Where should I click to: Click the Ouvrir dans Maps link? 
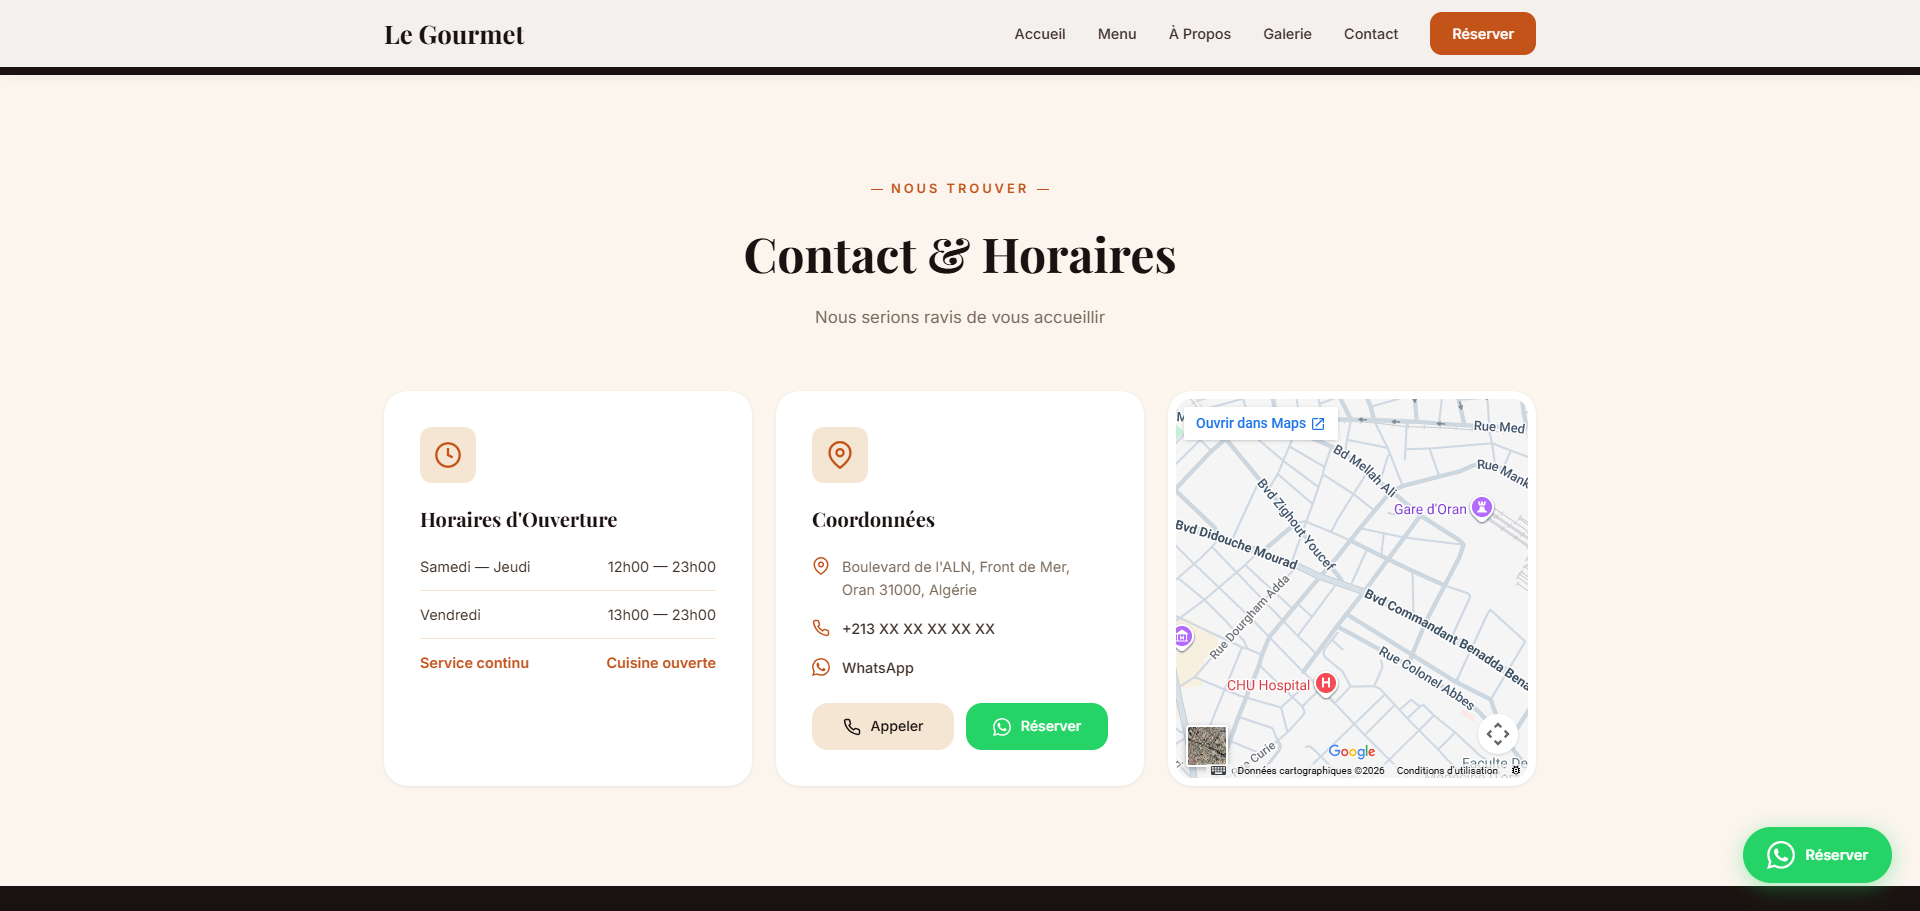(1259, 423)
